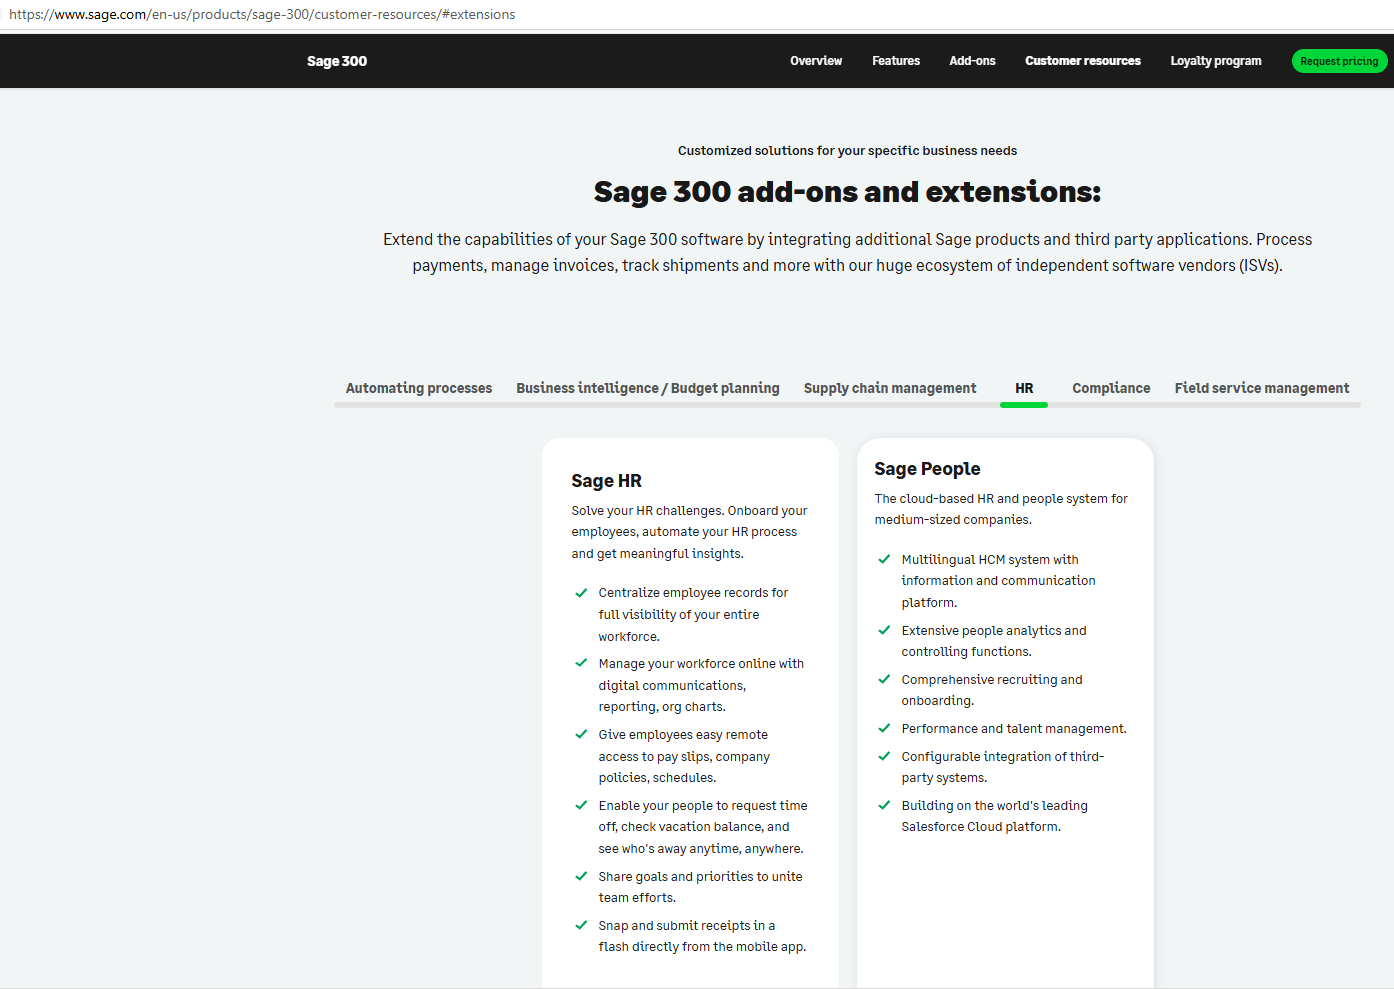The height and width of the screenshot is (989, 1394).
Task: Open the Loyalty program nav item
Action: coord(1216,61)
